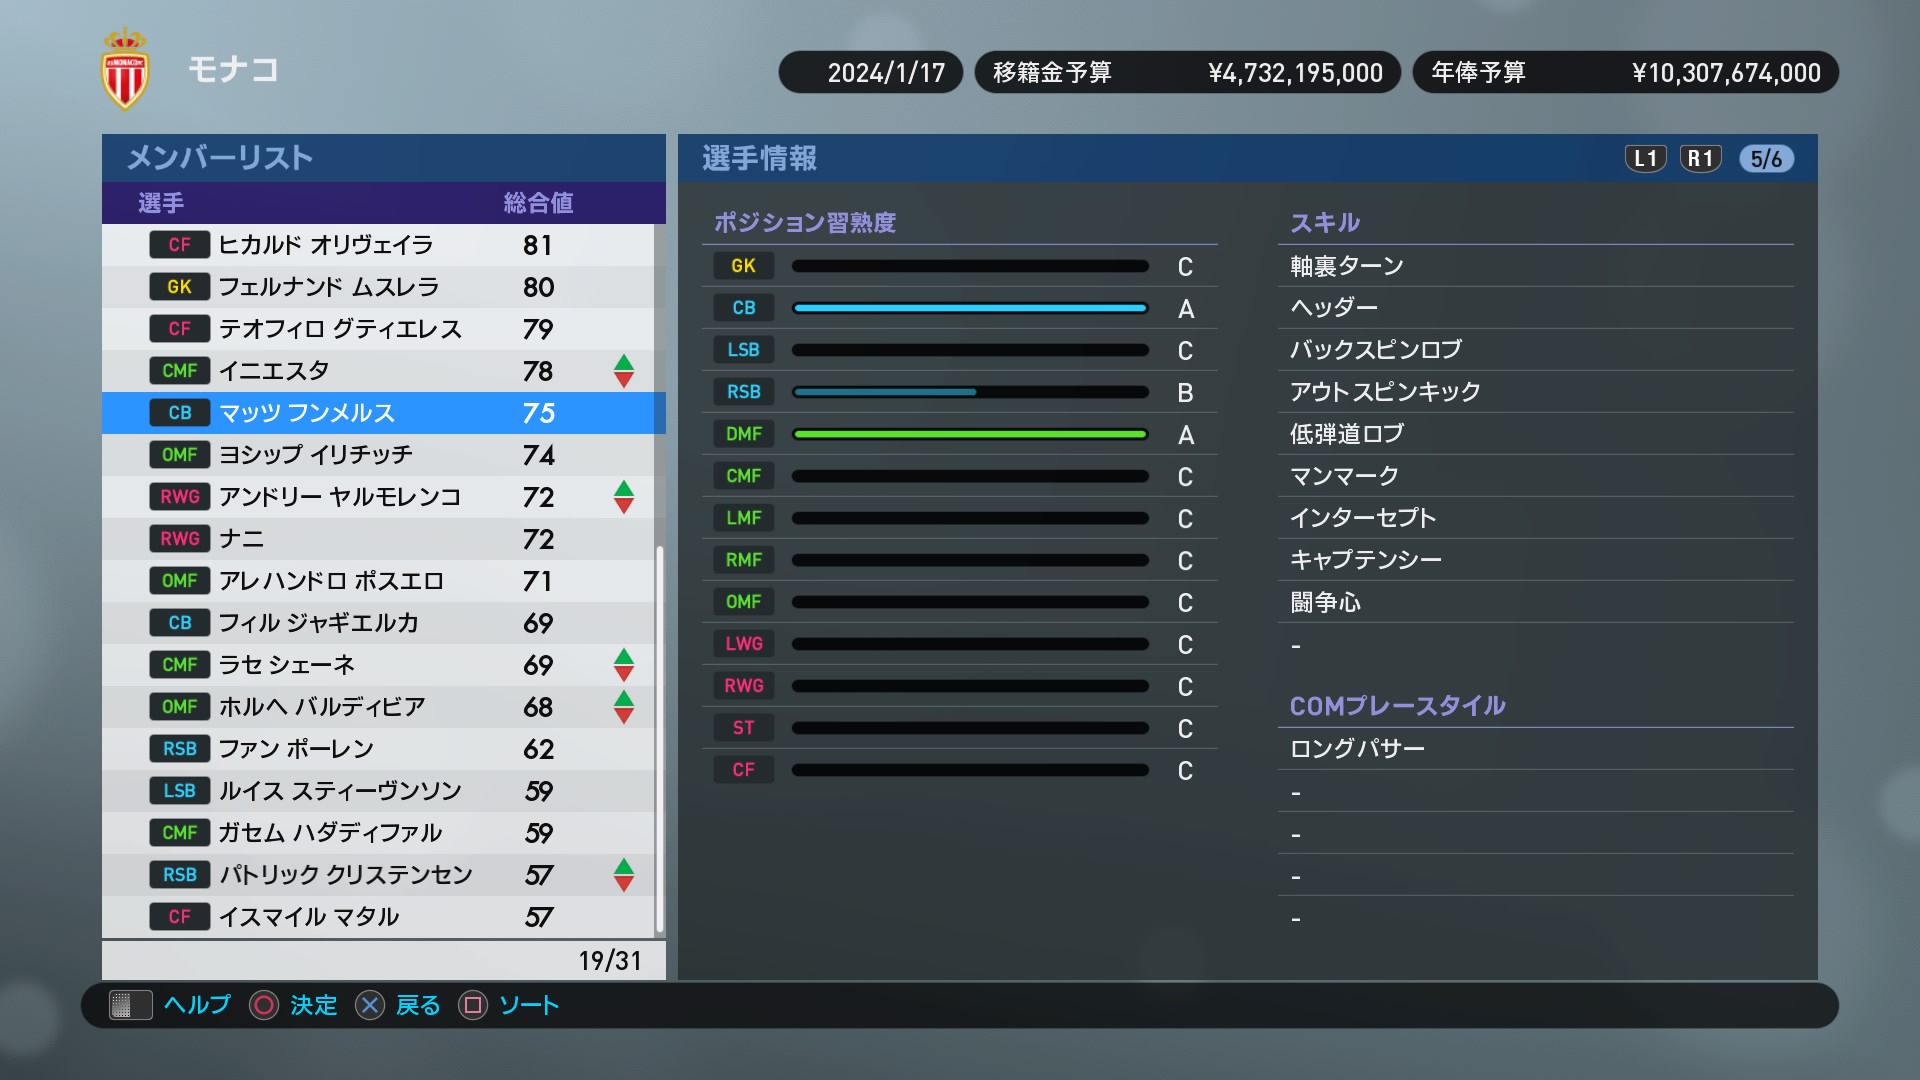This screenshot has height=1080, width=1920.
Task: Select the player ヒカルド オリヴェイラ
Action: pos(326,245)
